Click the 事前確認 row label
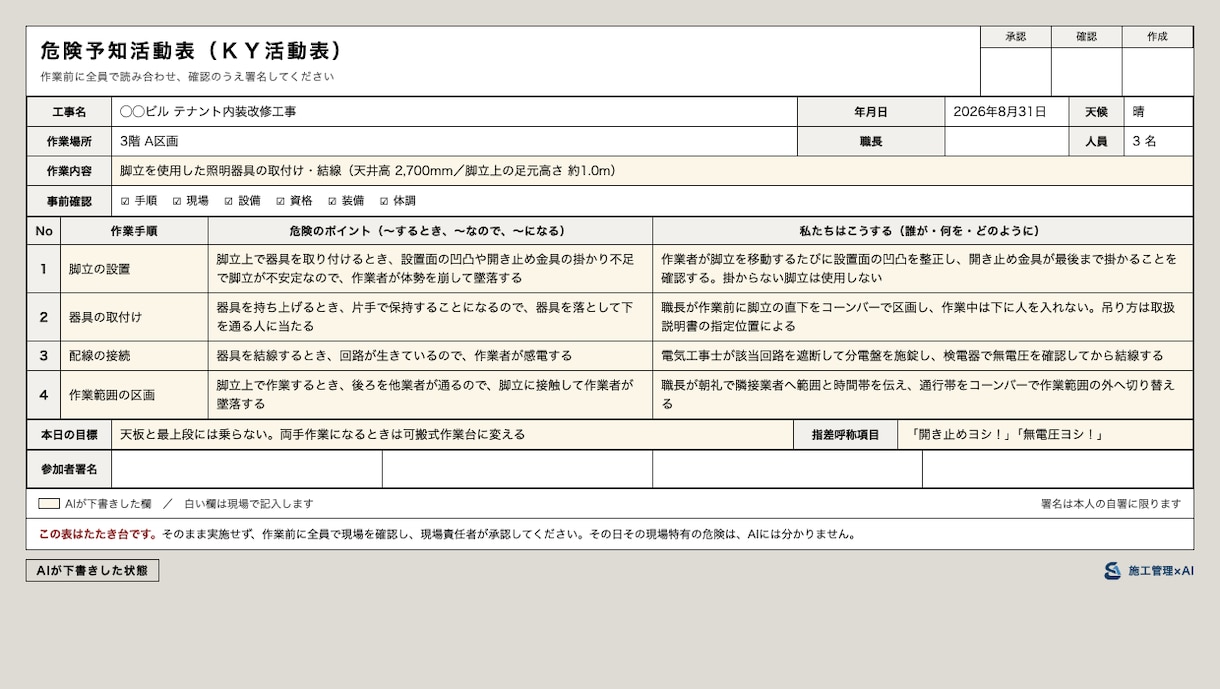 pos(69,201)
